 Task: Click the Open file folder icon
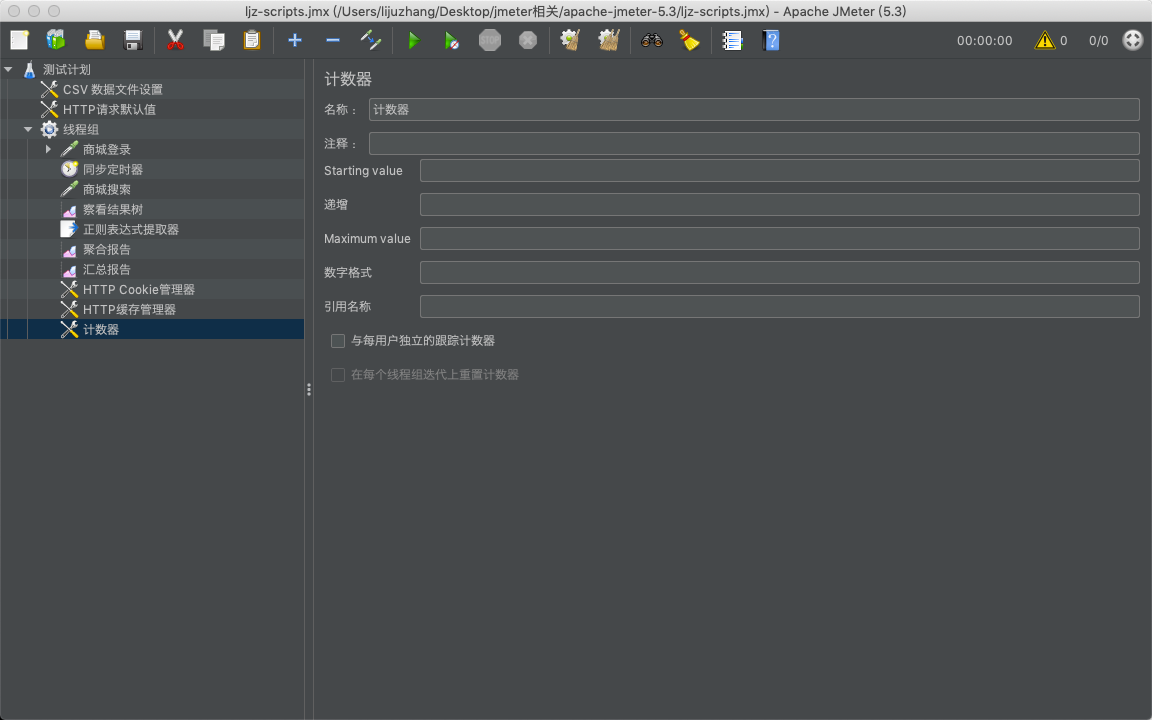(94, 40)
